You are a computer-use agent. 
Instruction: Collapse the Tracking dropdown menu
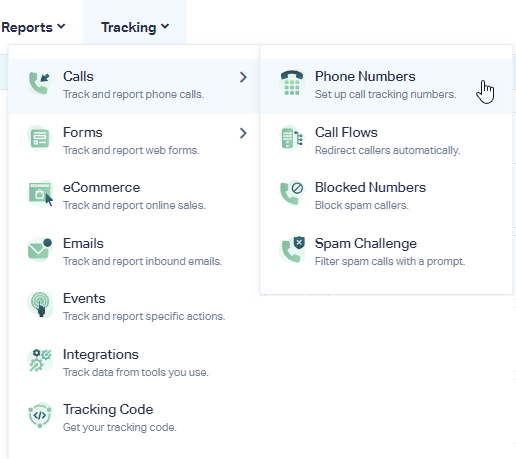pyautogui.click(x=135, y=27)
